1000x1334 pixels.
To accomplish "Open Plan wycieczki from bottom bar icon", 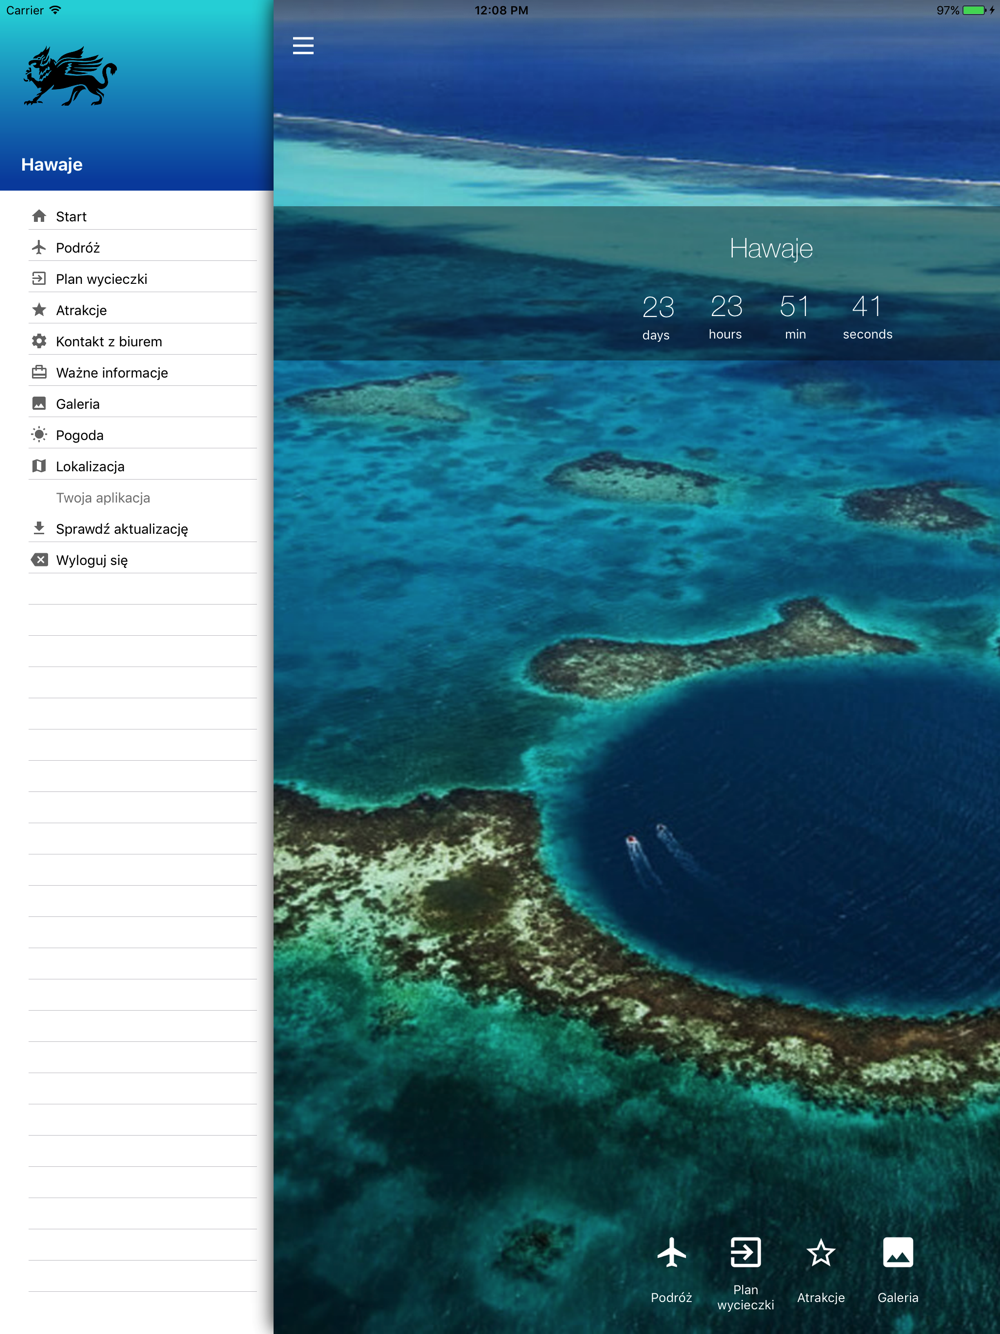I will pyautogui.click(x=745, y=1253).
